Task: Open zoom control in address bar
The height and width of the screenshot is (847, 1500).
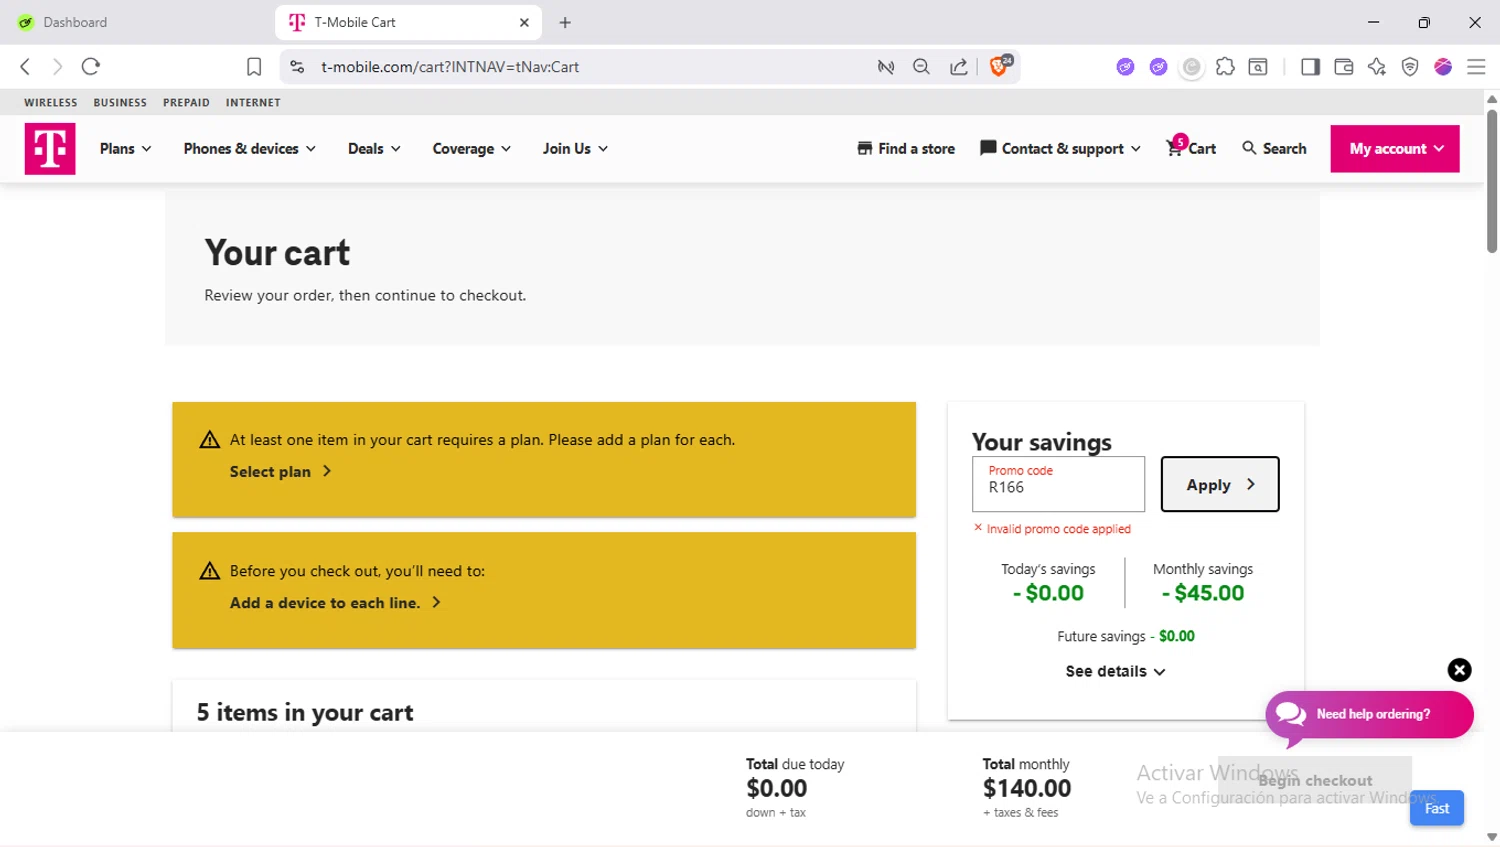Action: coord(921,67)
